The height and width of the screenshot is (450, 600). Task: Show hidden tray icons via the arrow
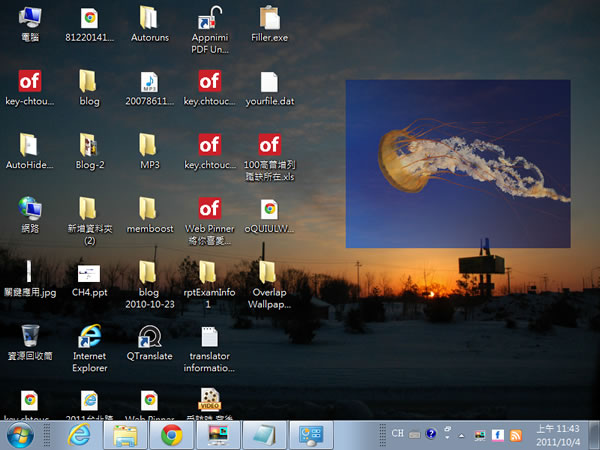[461, 435]
